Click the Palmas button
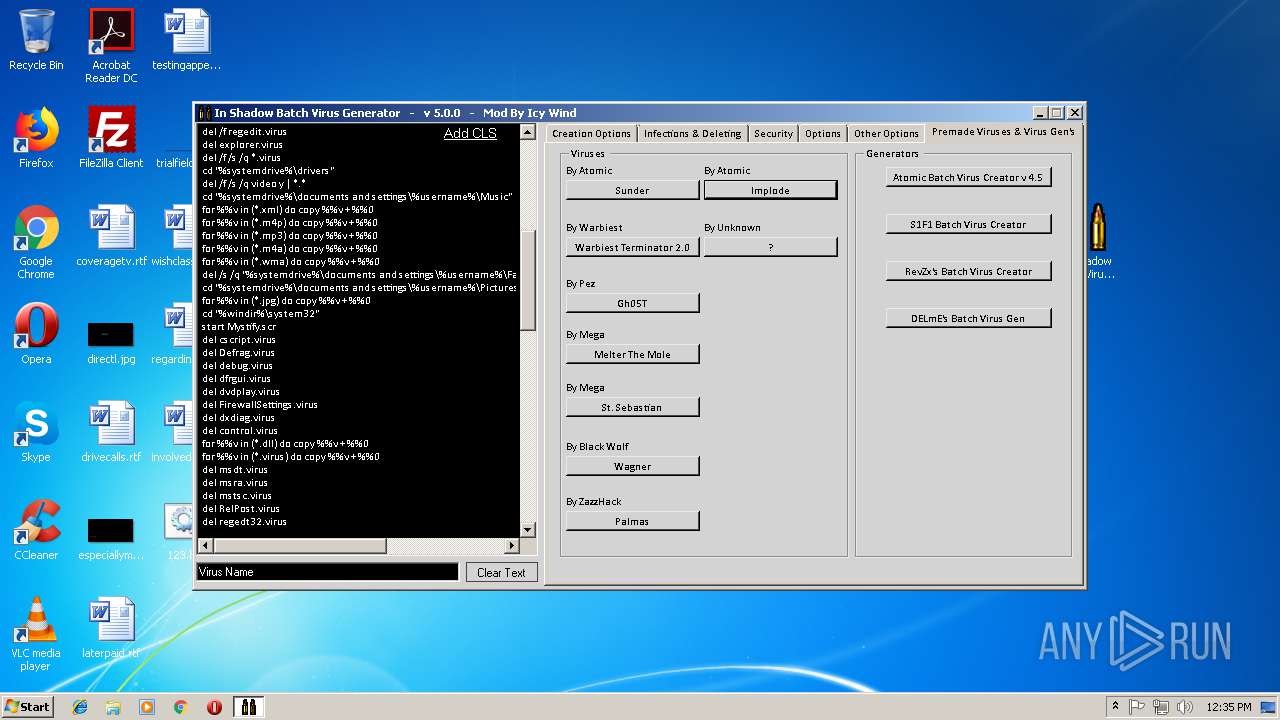This screenshot has height=720, width=1280. tap(632, 521)
